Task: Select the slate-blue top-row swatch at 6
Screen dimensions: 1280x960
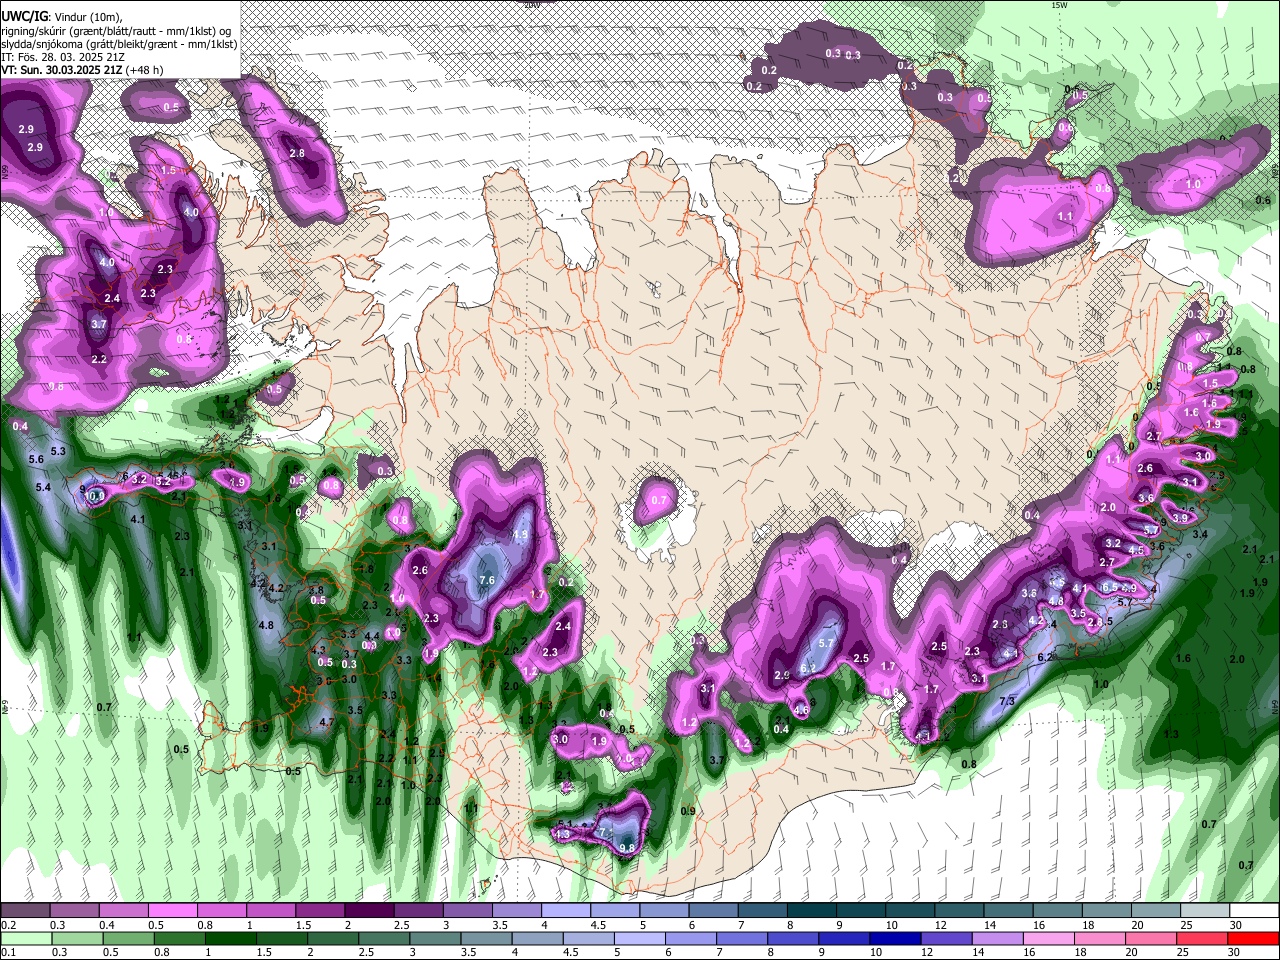Action: pyautogui.click(x=712, y=911)
